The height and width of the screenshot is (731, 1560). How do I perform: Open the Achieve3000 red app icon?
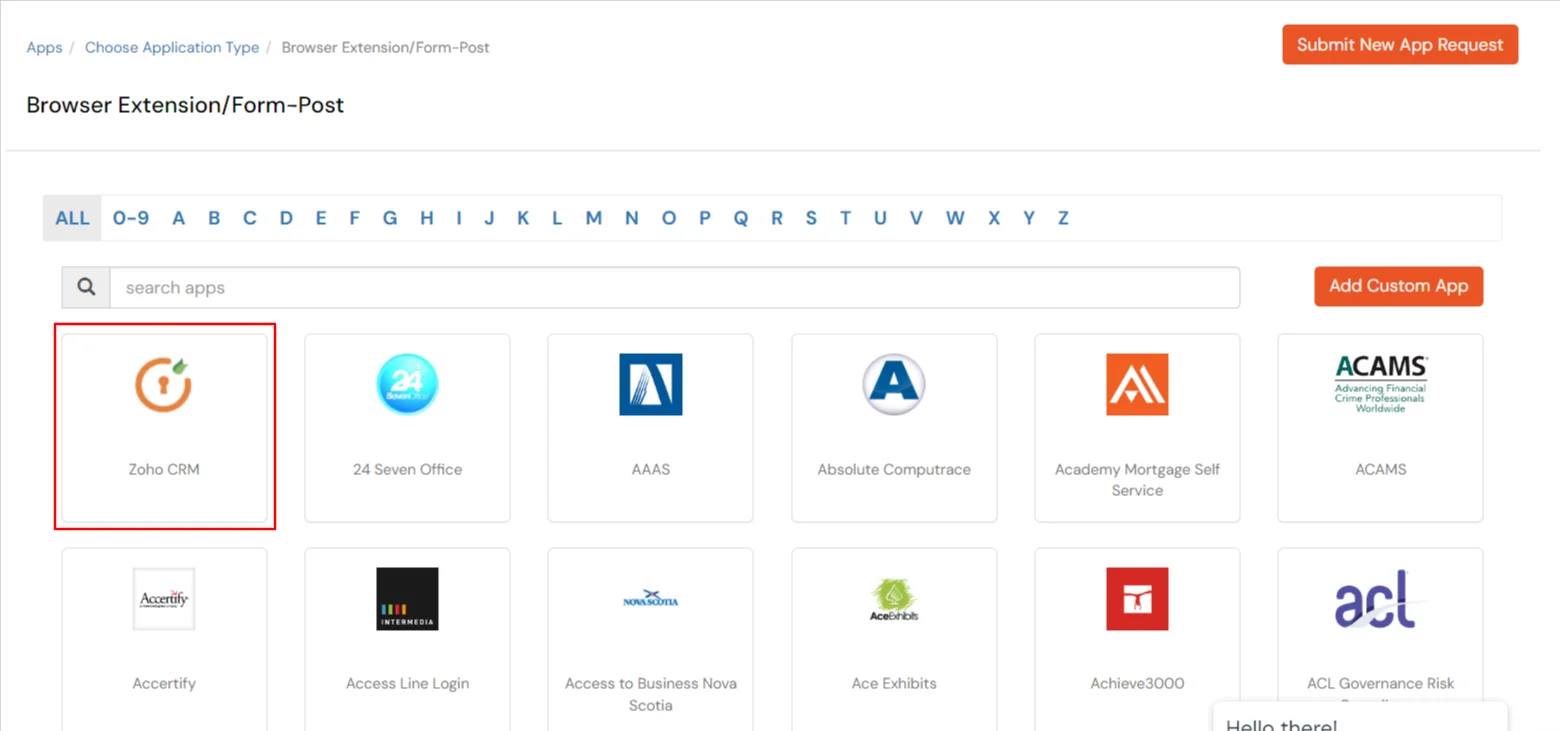click(1136, 599)
